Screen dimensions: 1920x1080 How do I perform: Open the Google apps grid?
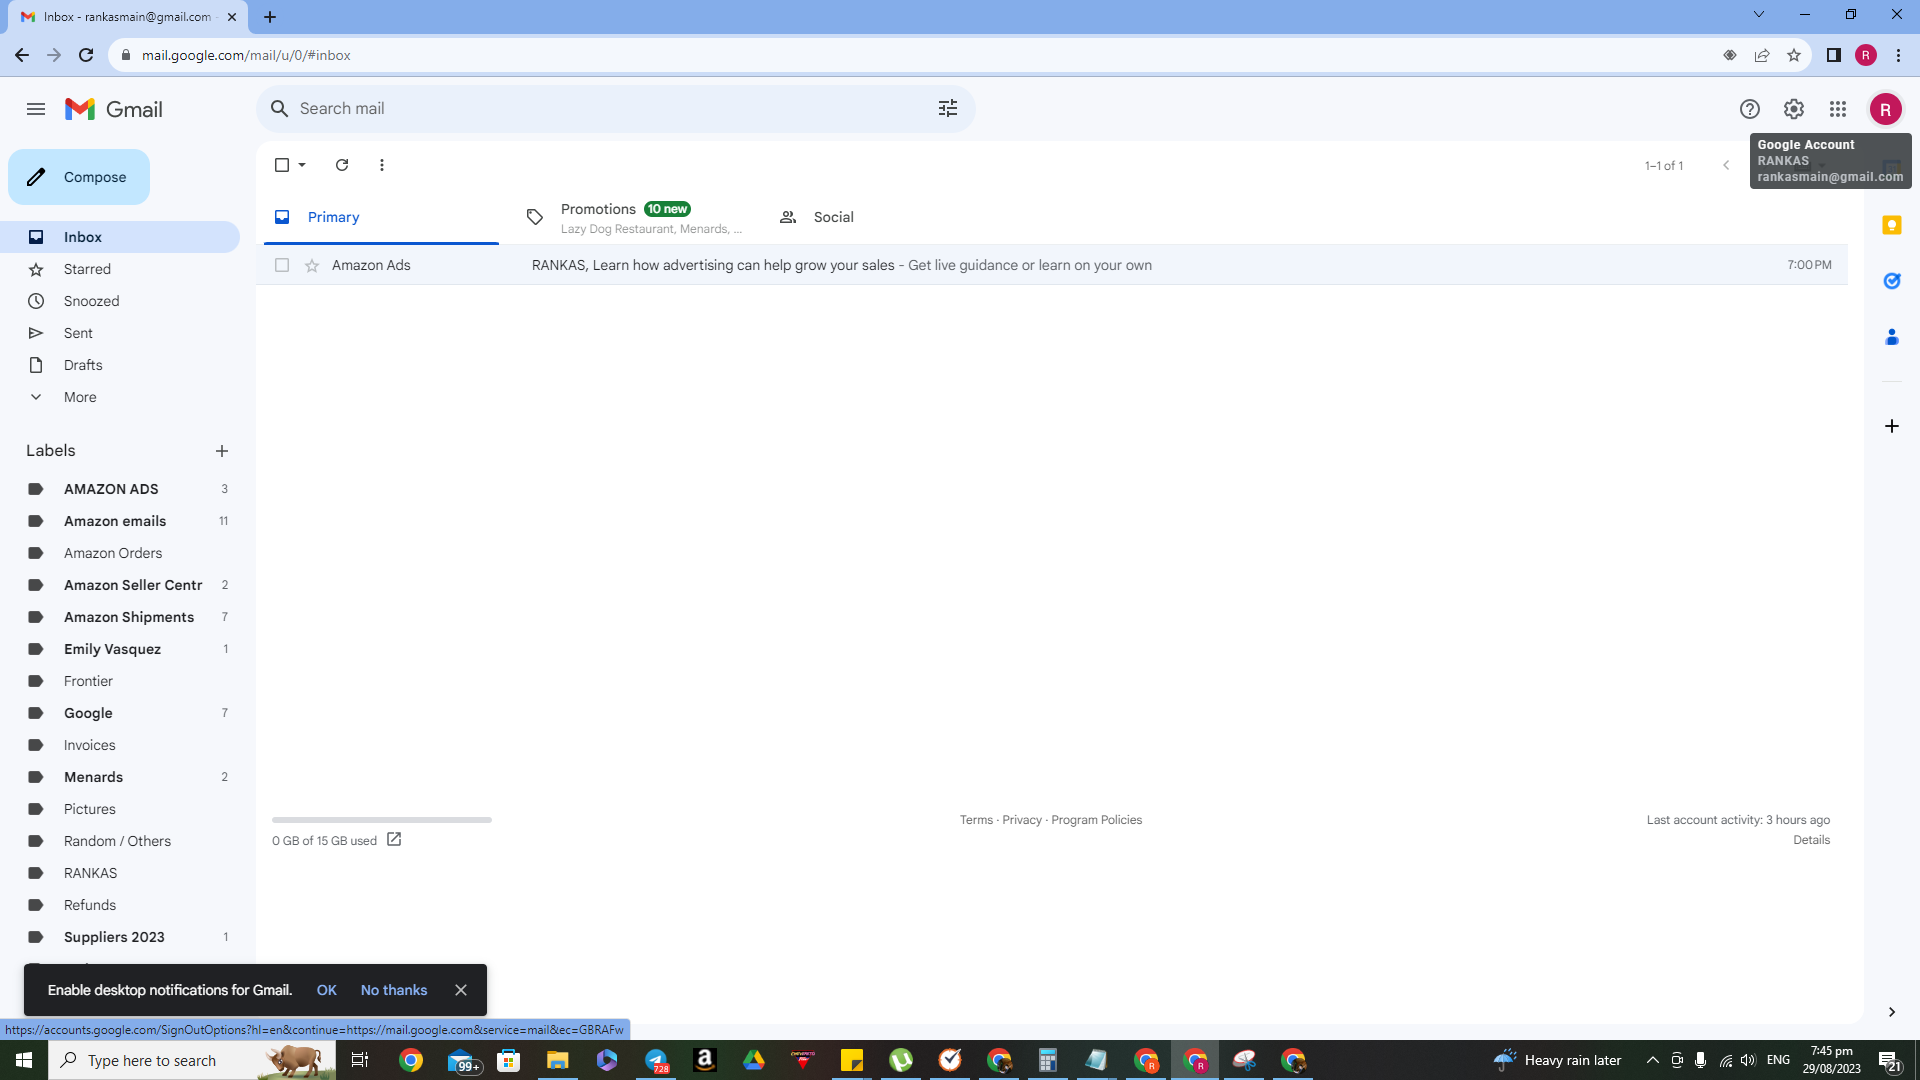pyautogui.click(x=1838, y=109)
